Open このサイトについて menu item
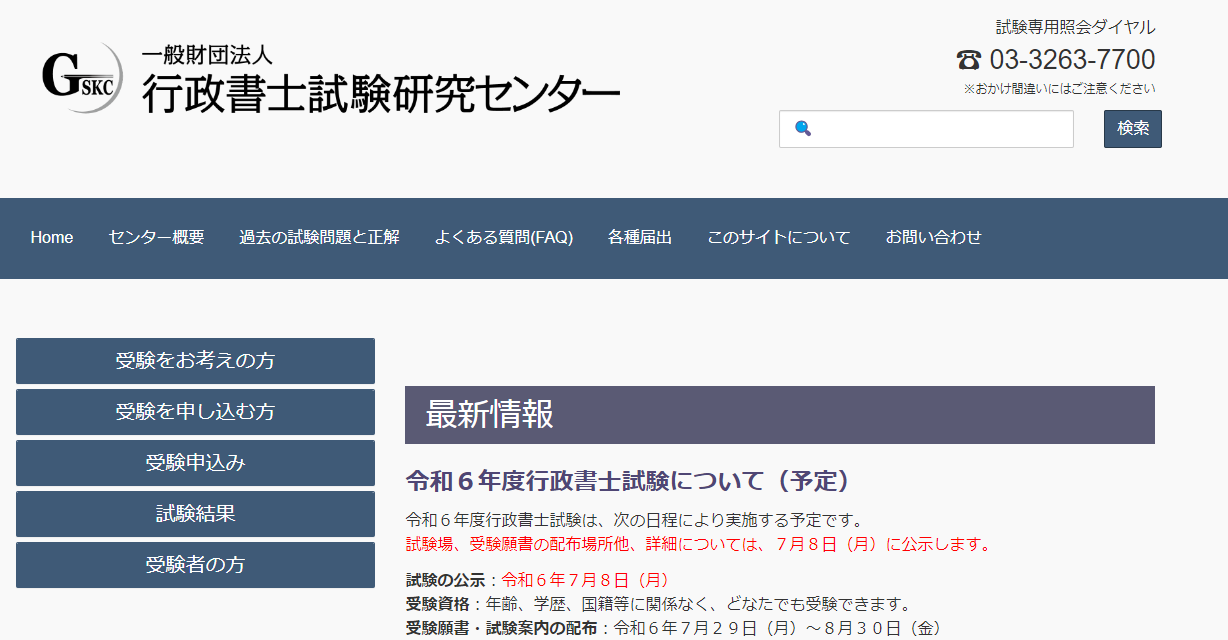Screen dimensions: 1228x640 pyautogui.click(x=779, y=238)
